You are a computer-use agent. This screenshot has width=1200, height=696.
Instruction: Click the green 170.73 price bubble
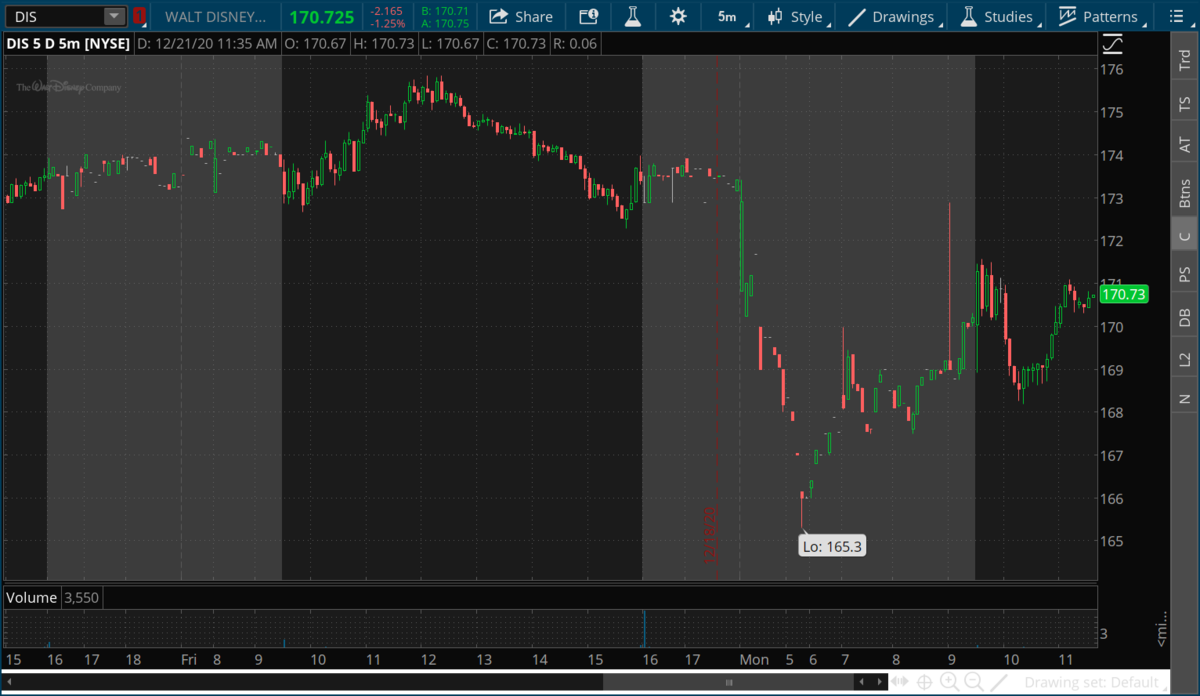1123,294
